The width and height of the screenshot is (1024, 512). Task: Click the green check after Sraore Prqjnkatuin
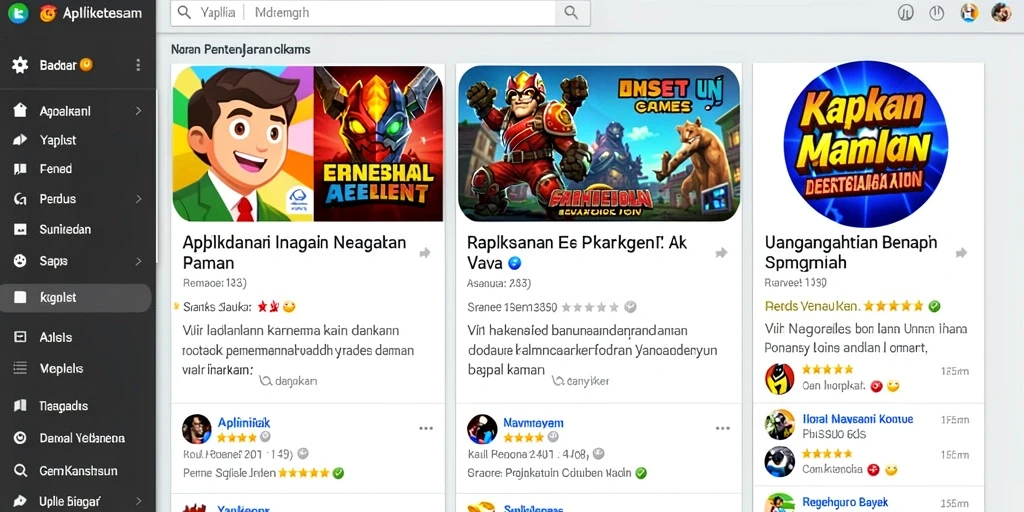641,473
